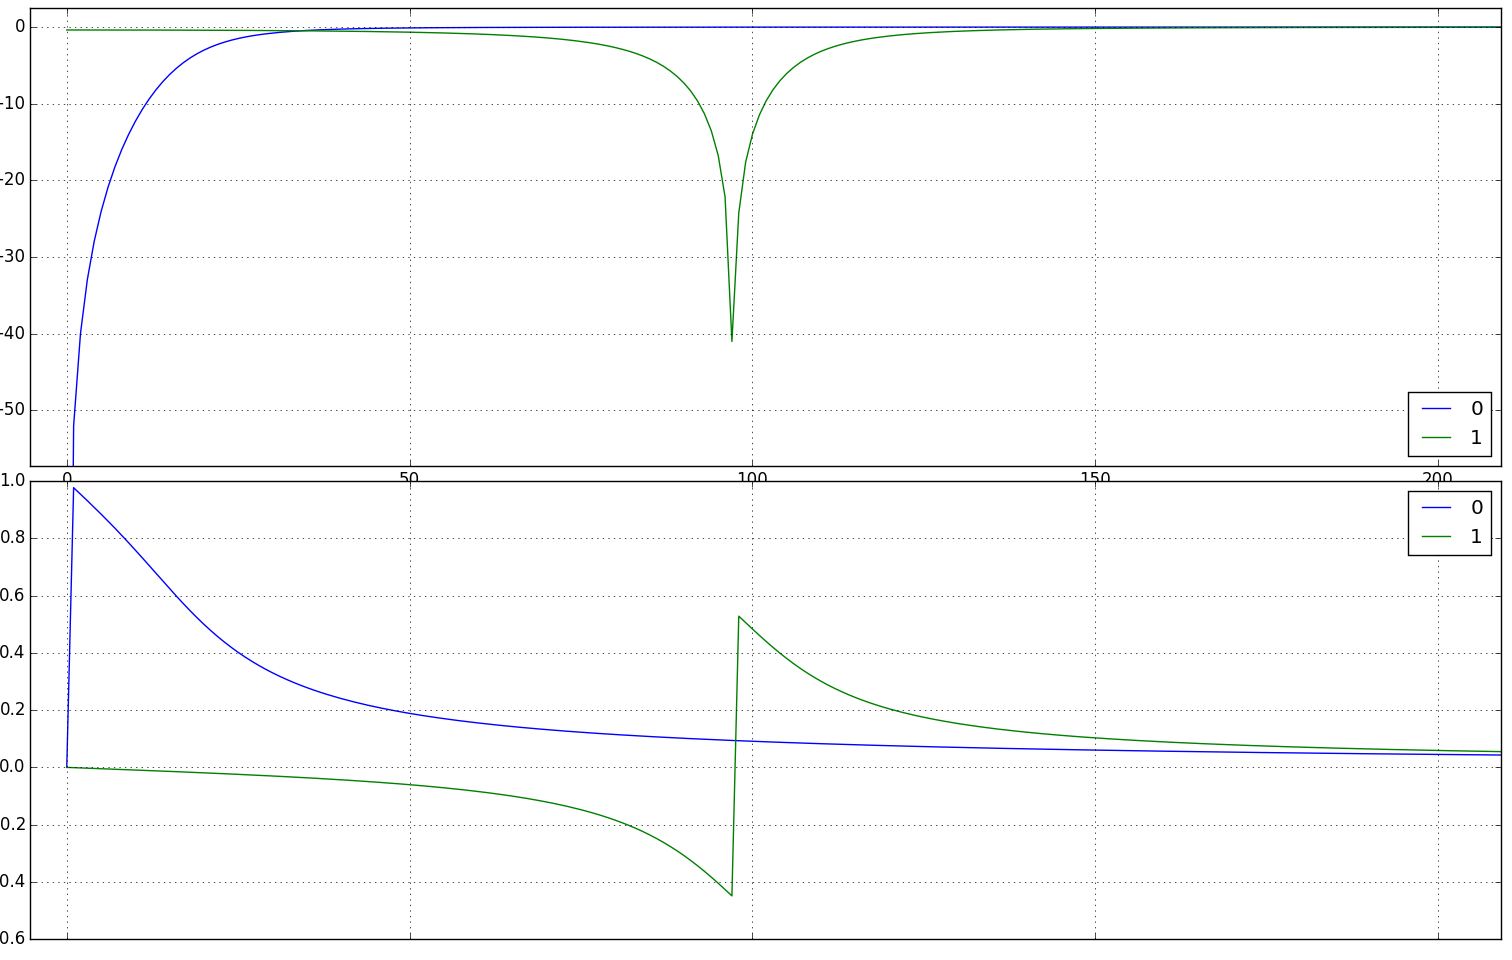Click the 1.0 y-axis tick label in bottom plot
The height and width of the screenshot is (960, 1512).
(x=13, y=481)
